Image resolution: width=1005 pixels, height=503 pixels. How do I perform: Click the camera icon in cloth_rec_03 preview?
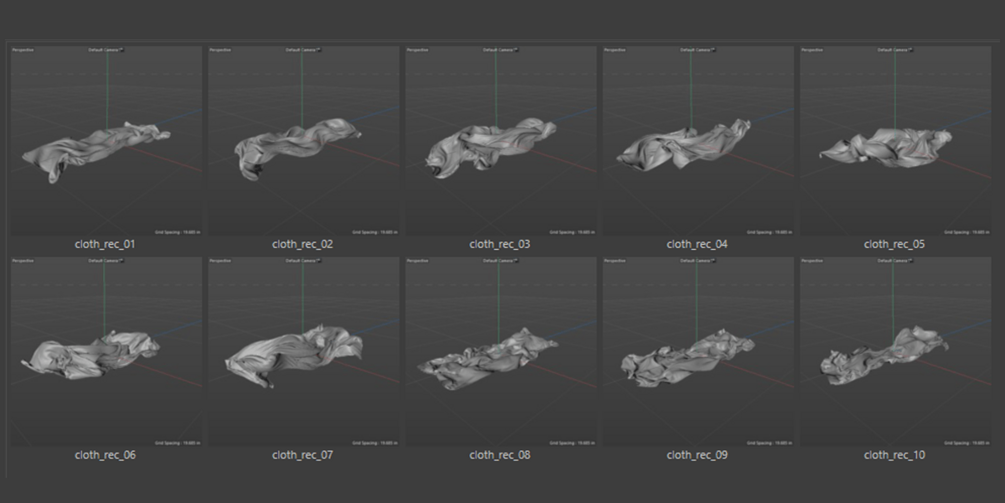(x=517, y=49)
